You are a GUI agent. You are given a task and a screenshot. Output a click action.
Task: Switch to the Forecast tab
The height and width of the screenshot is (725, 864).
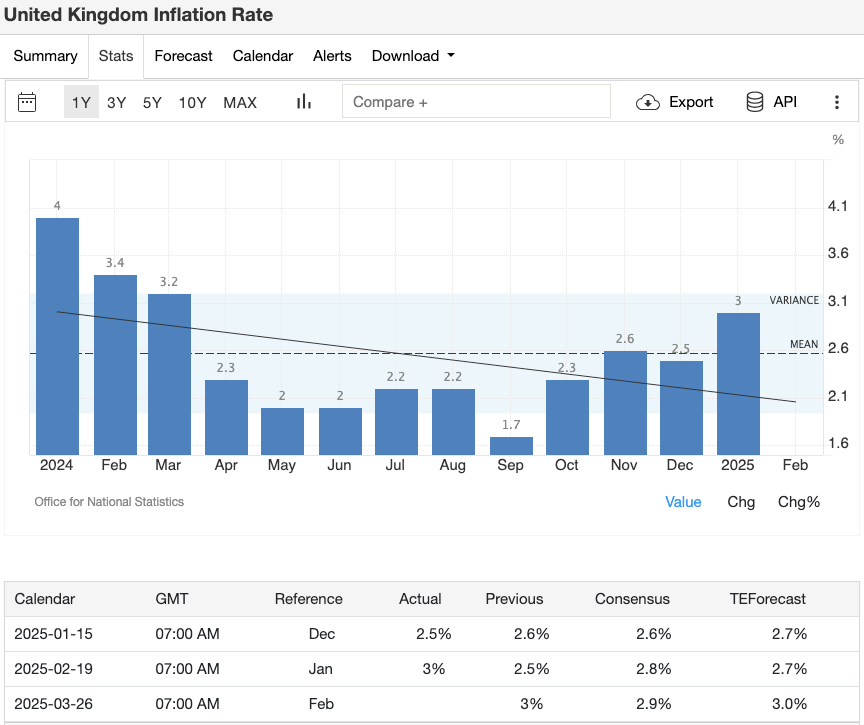[x=183, y=56]
